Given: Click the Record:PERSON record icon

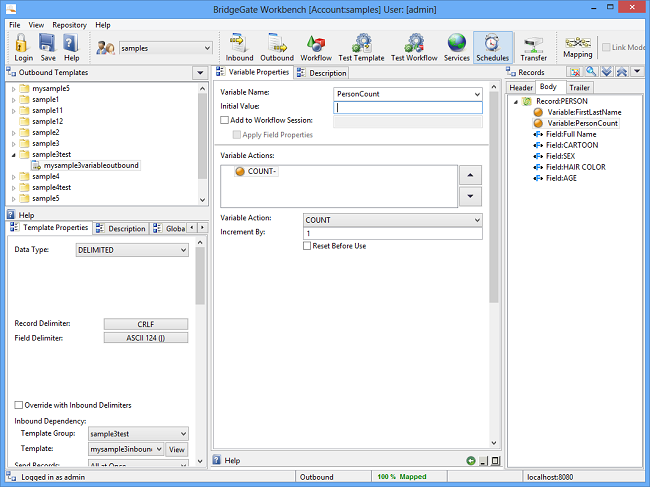Looking at the screenshot, I should (526, 101).
